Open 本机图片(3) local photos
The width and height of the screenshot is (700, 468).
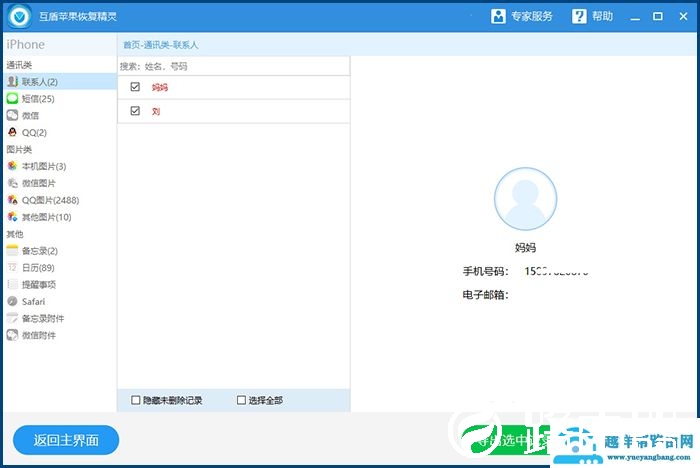pyautogui.click(x=44, y=167)
